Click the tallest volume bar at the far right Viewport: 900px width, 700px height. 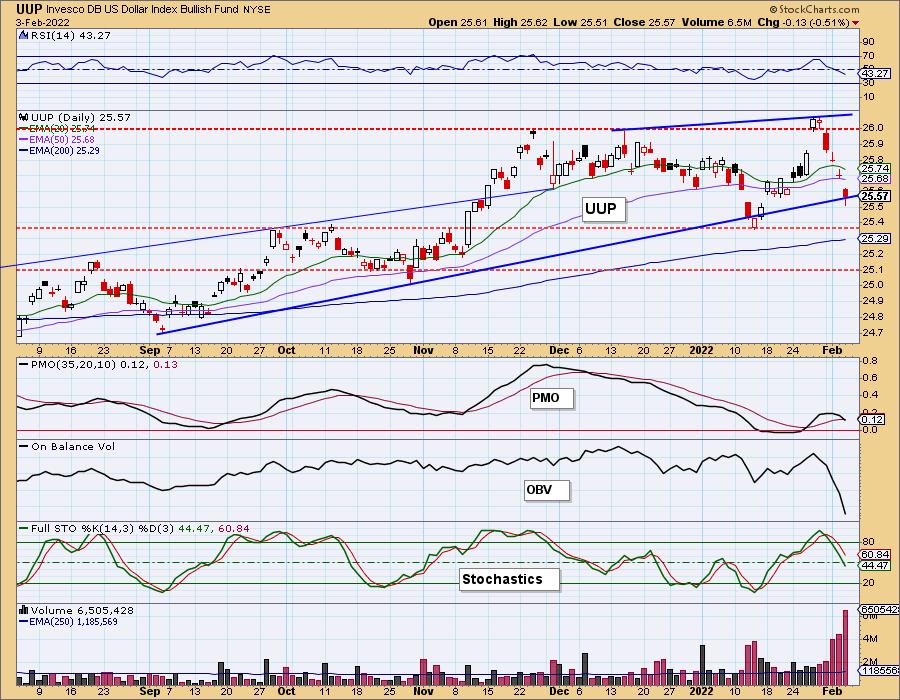(x=845, y=648)
